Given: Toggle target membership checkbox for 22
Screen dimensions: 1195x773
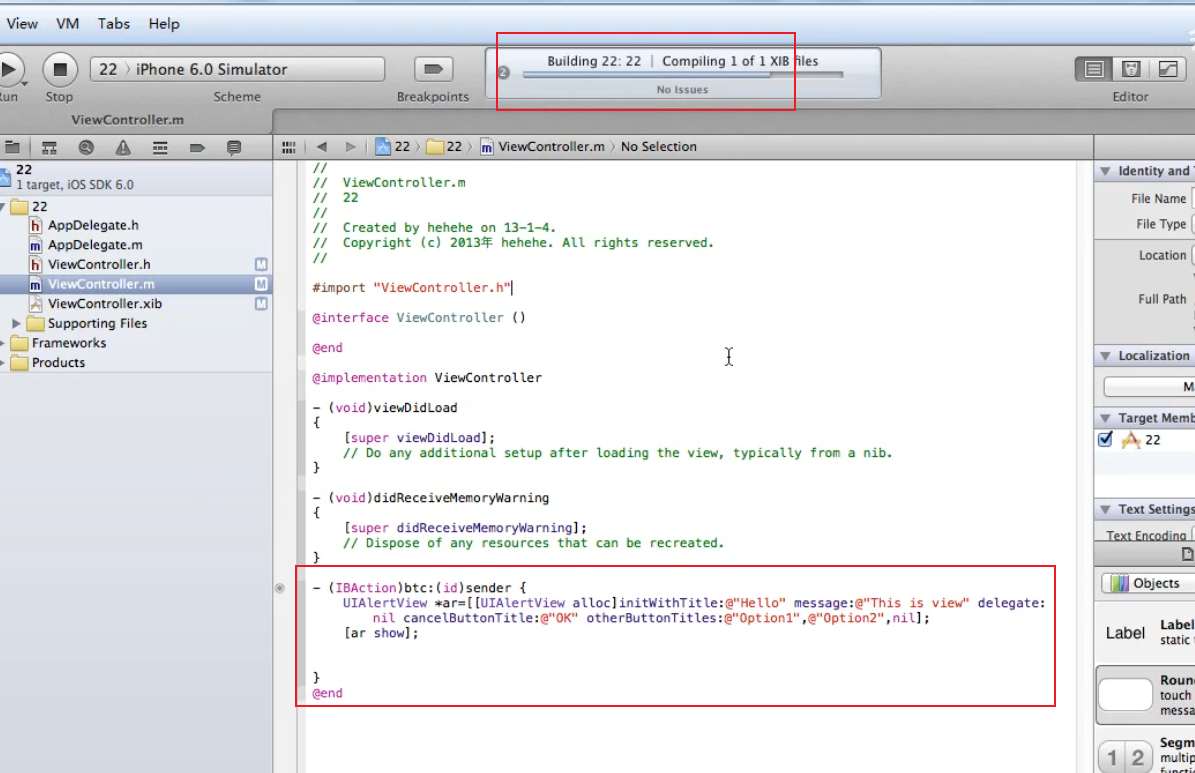Looking at the screenshot, I should click(x=1106, y=439).
